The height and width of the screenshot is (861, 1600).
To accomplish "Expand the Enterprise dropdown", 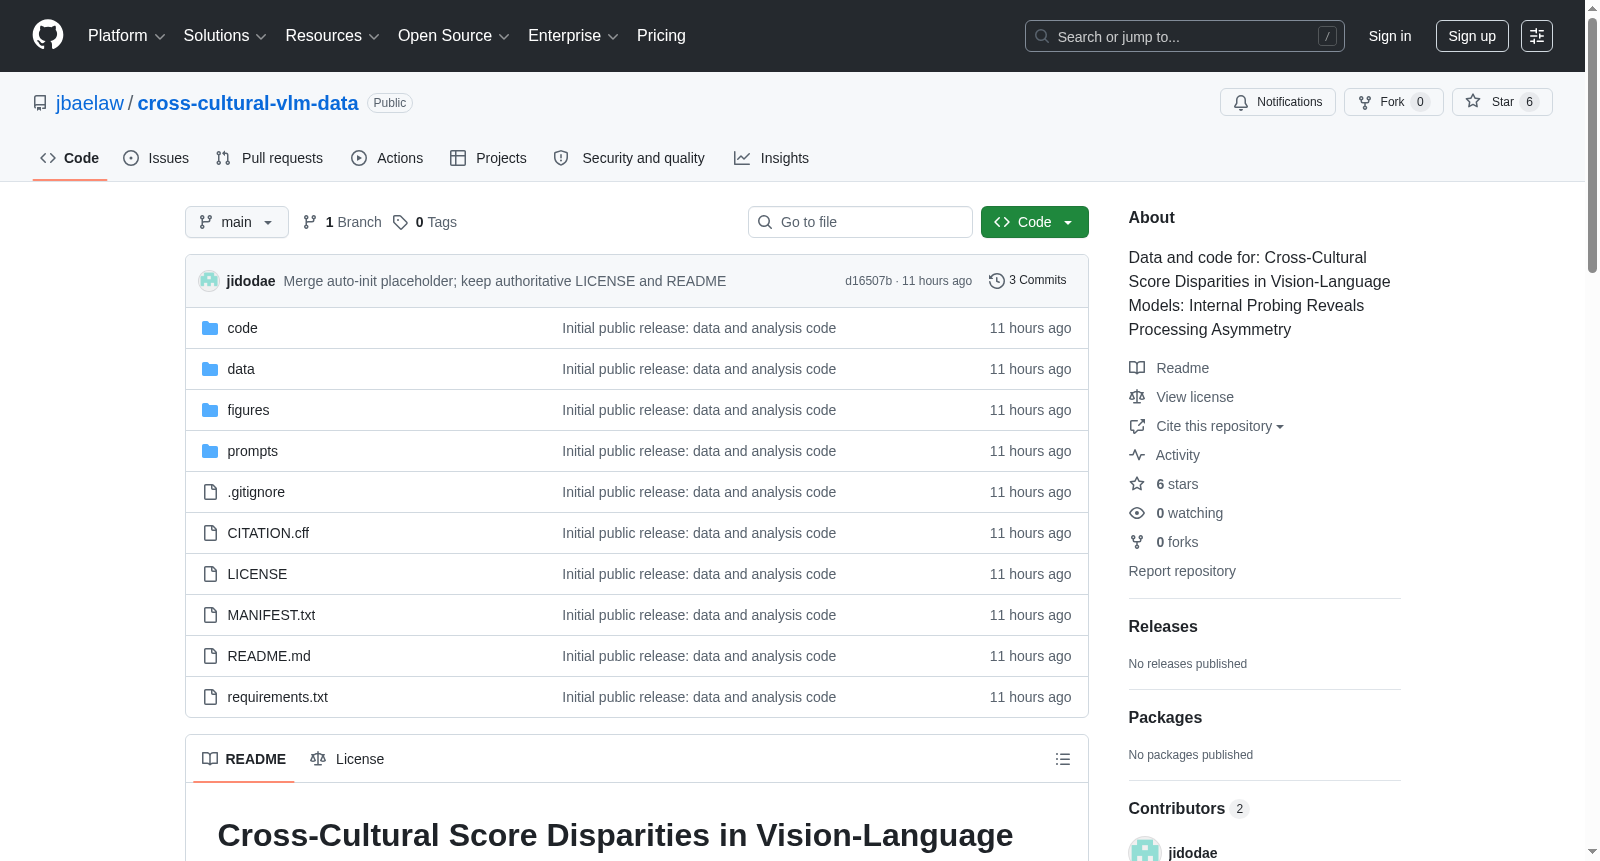I will coord(573,36).
